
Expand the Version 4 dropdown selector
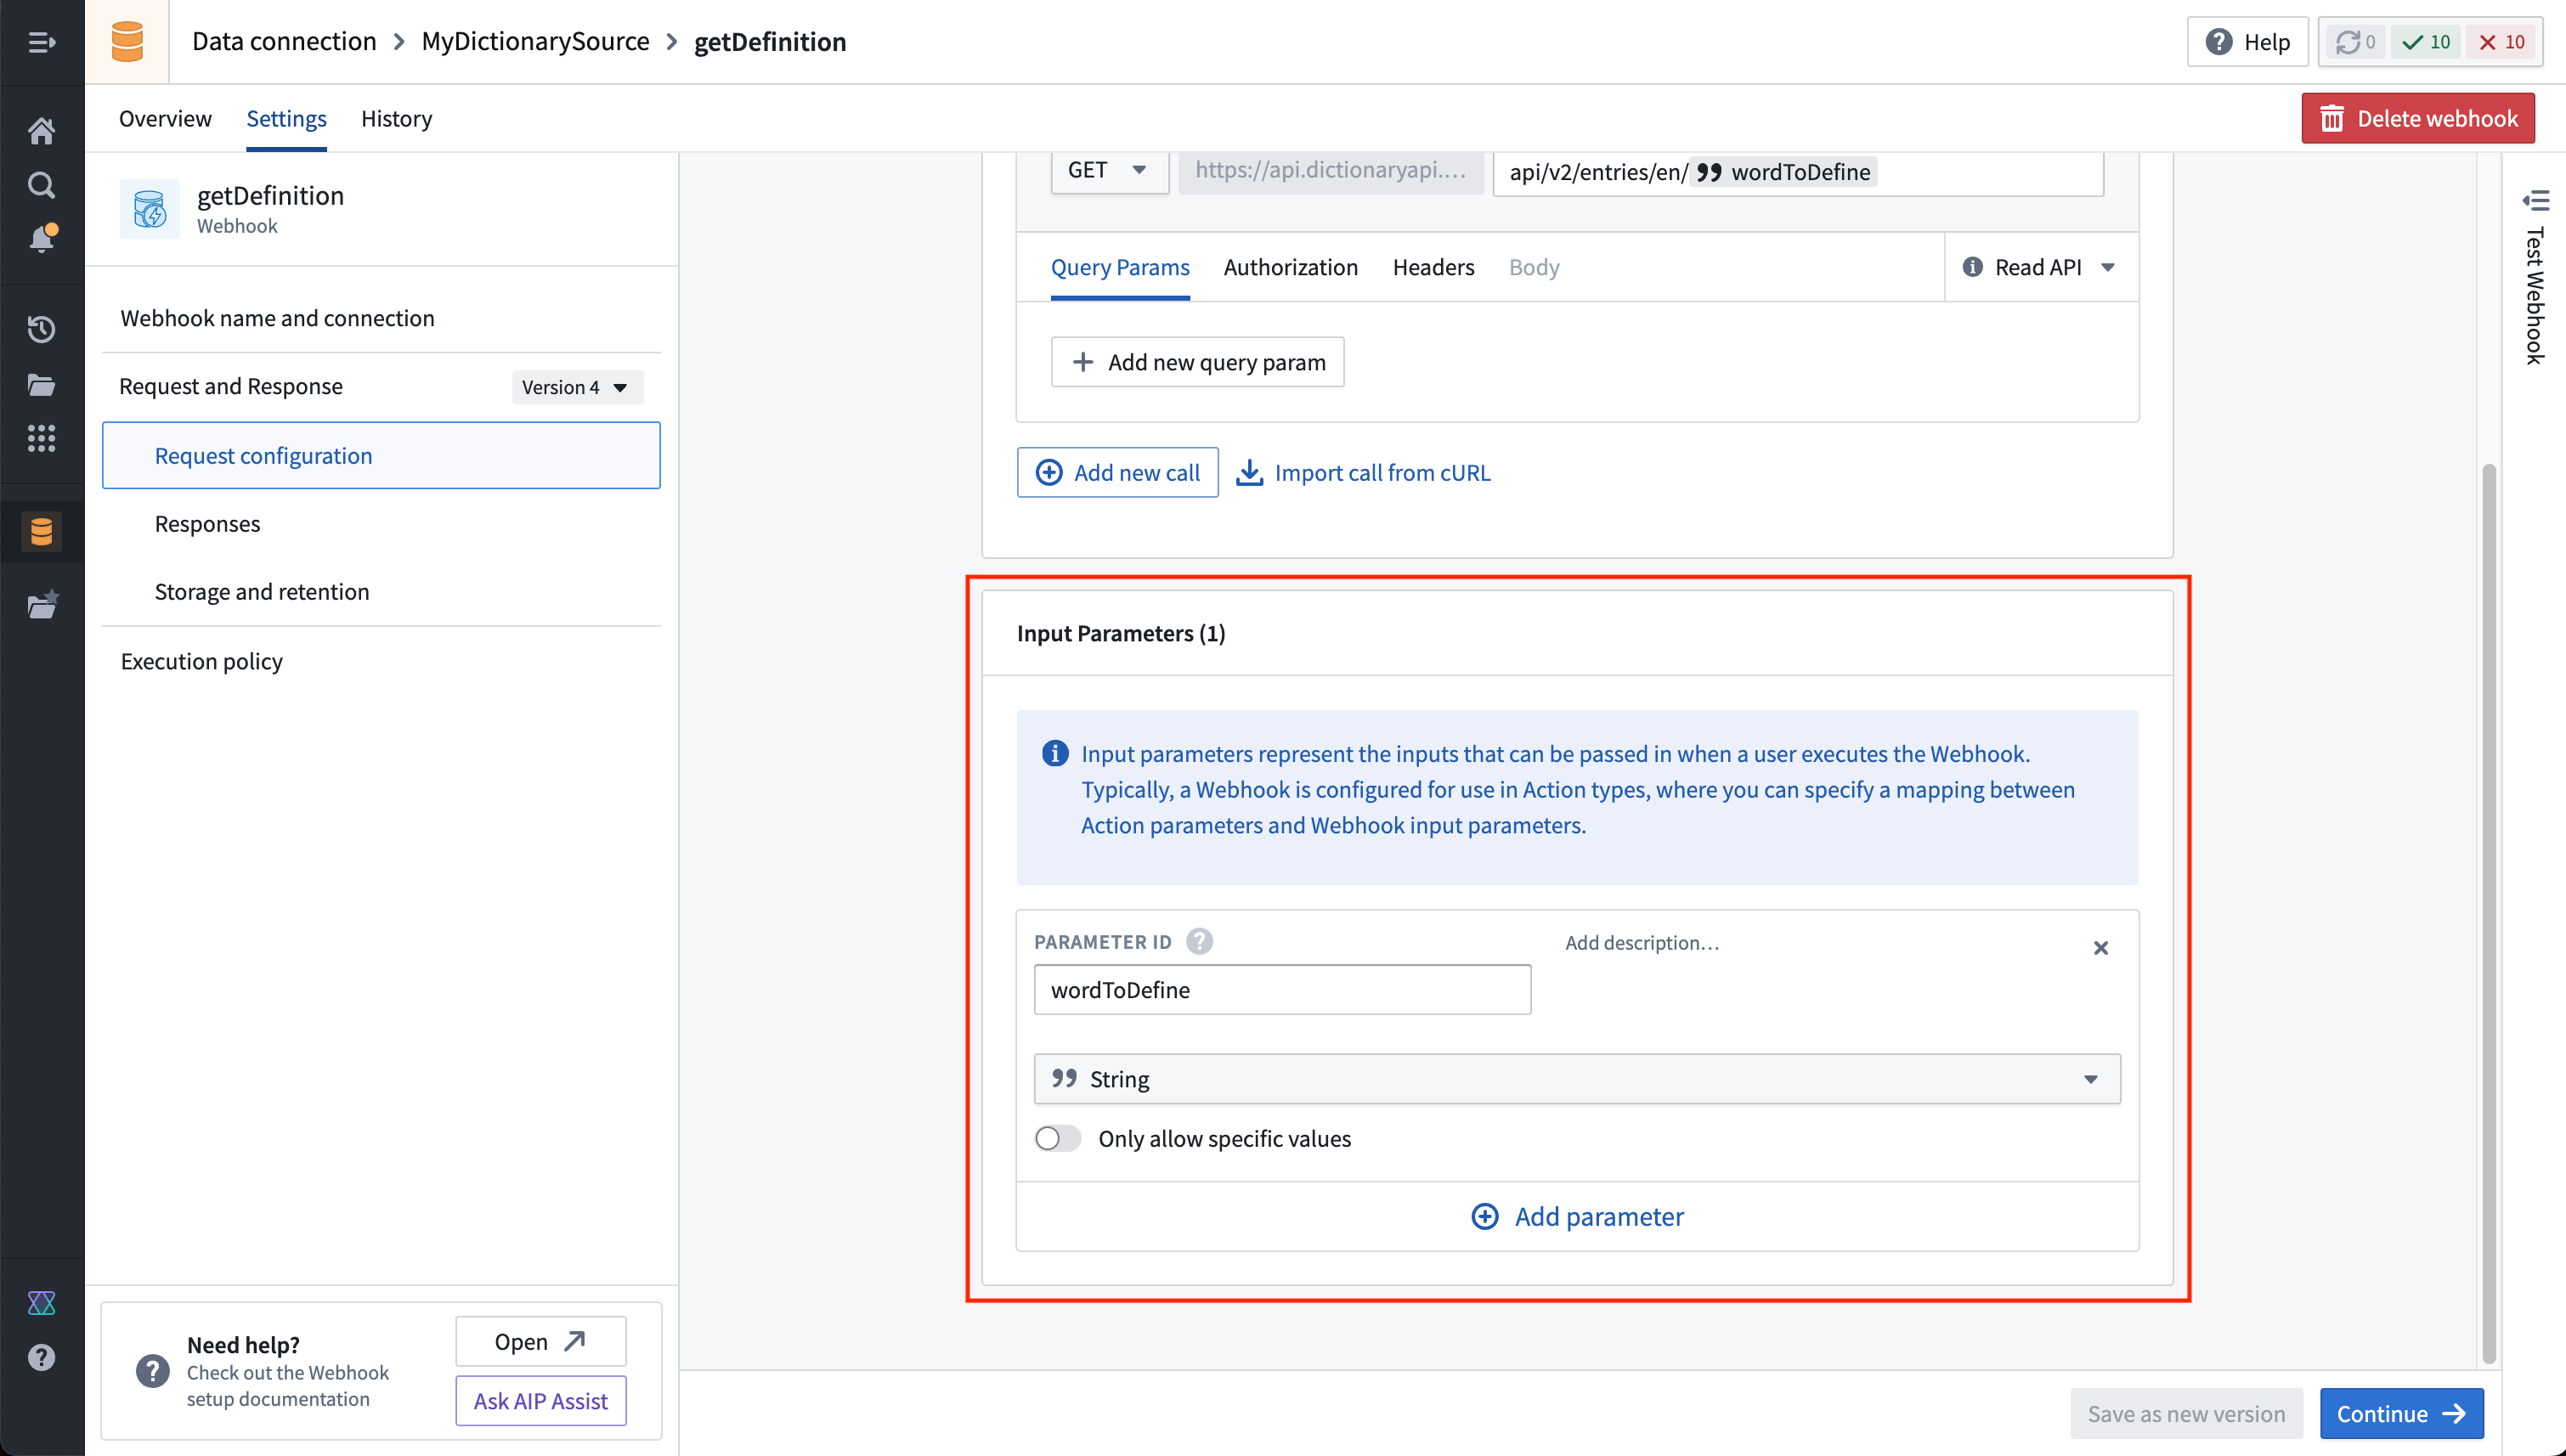pos(571,386)
